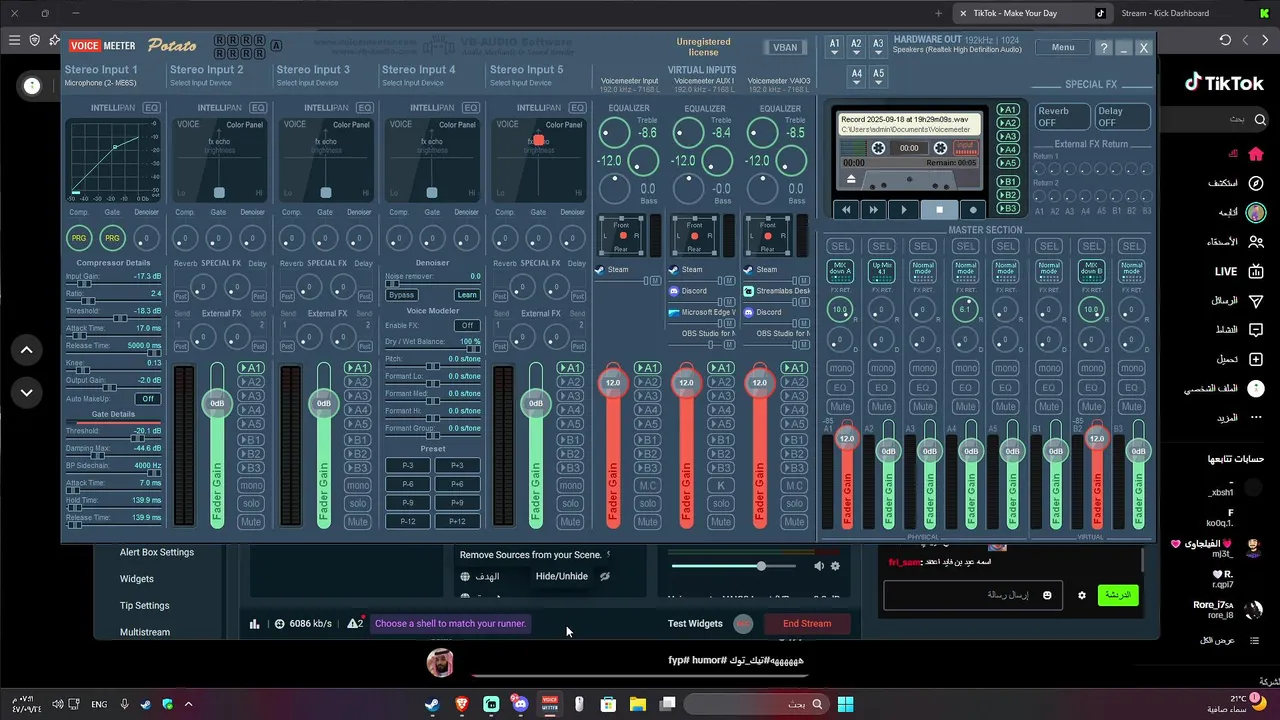Switch to Stream - Kick Dashboard tab

pyautogui.click(x=1165, y=13)
